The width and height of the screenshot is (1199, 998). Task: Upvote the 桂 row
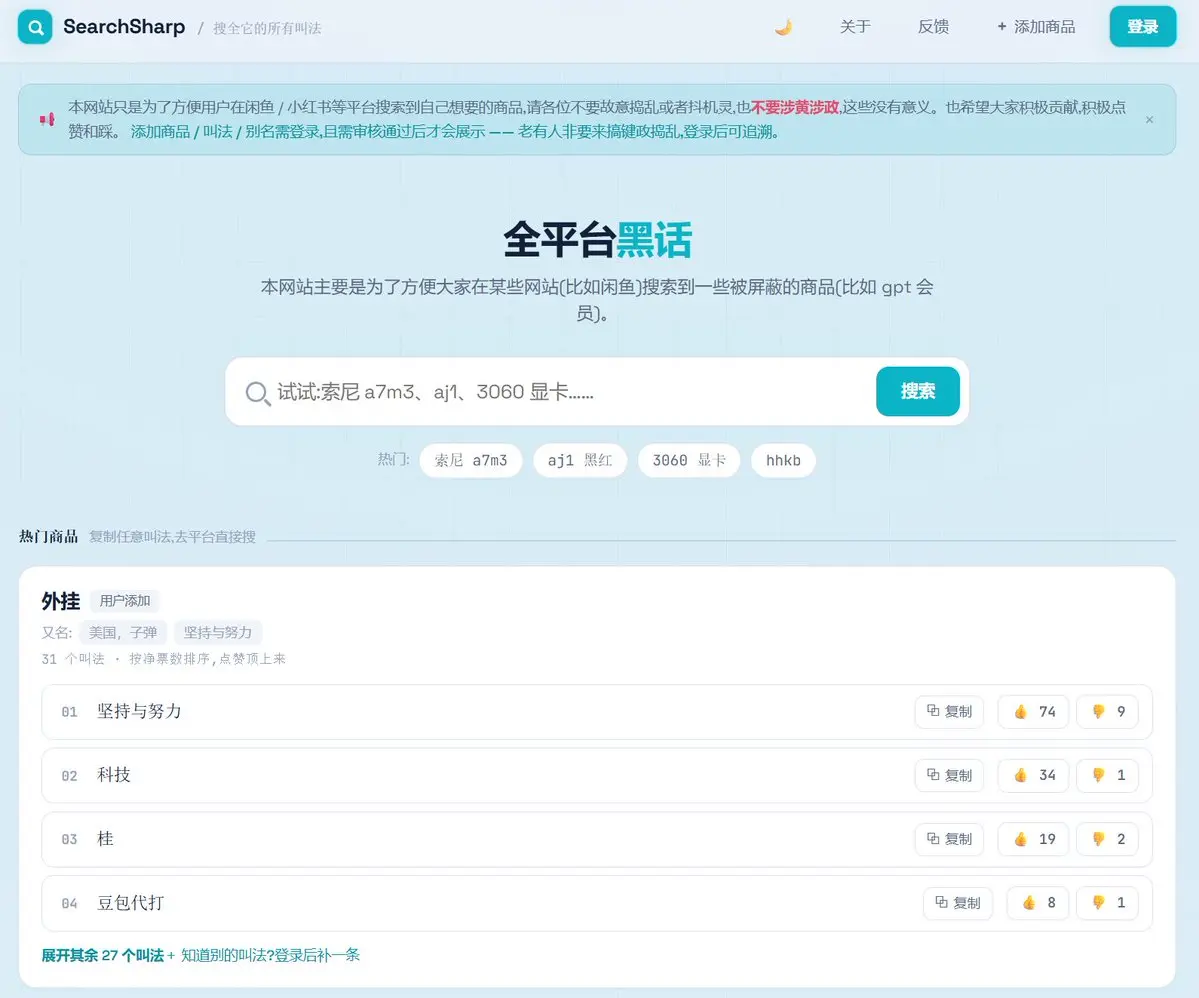tap(1033, 839)
